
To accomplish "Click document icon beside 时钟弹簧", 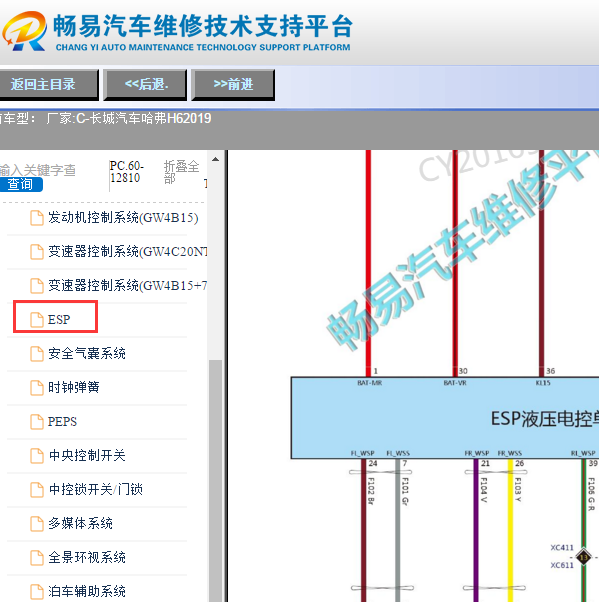I will tap(37, 387).
